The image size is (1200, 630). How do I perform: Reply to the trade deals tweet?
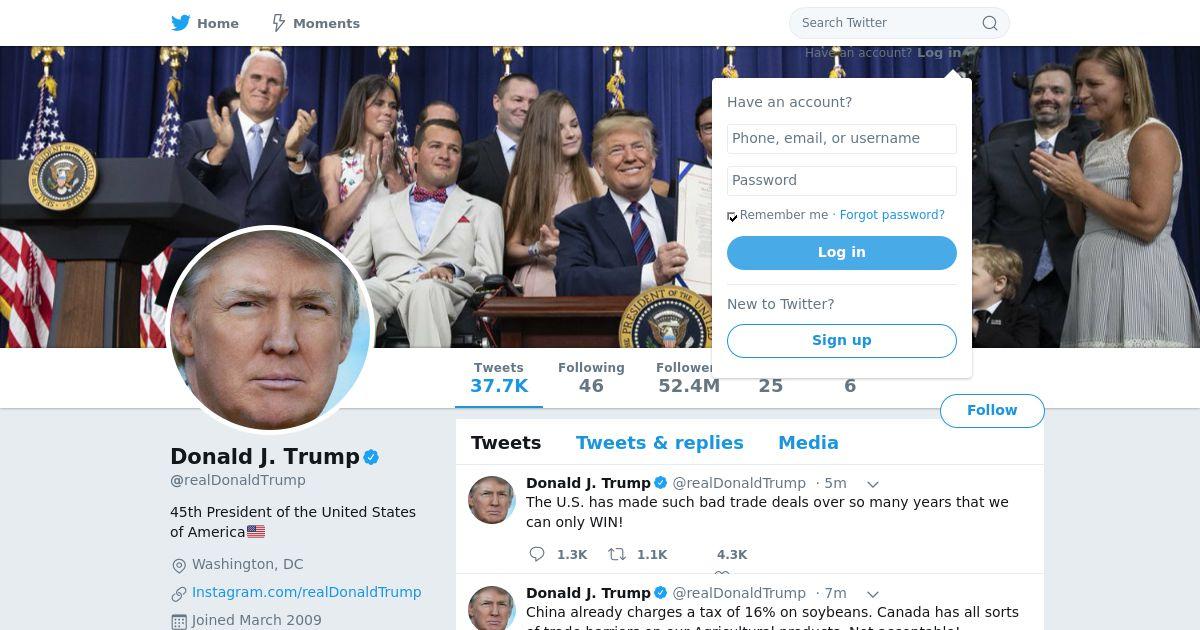537,554
